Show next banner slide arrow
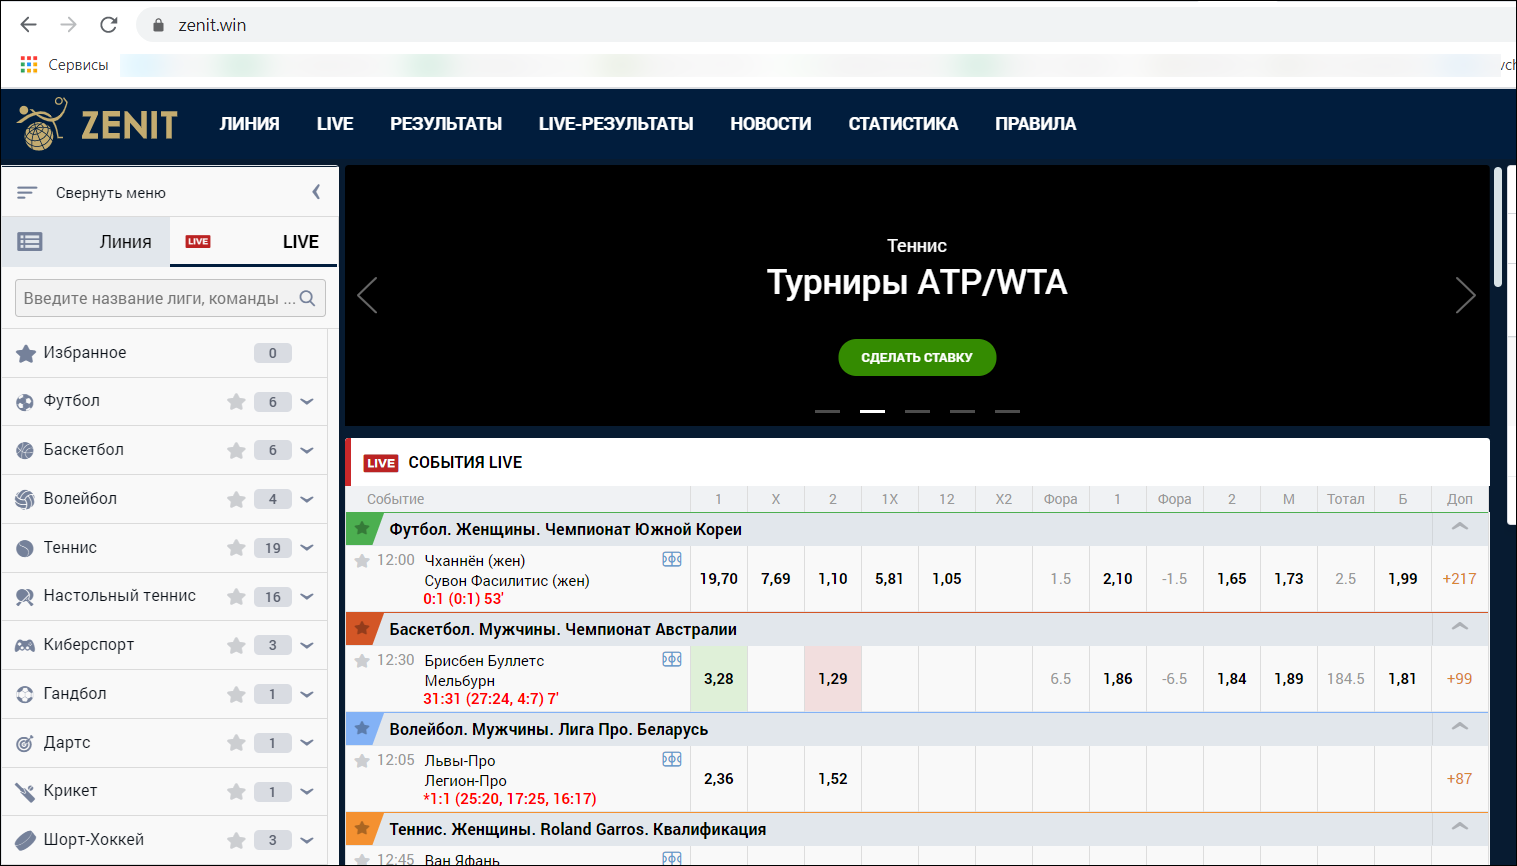Viewport: 1517px width, 866px height. [x=1465, y=295]
